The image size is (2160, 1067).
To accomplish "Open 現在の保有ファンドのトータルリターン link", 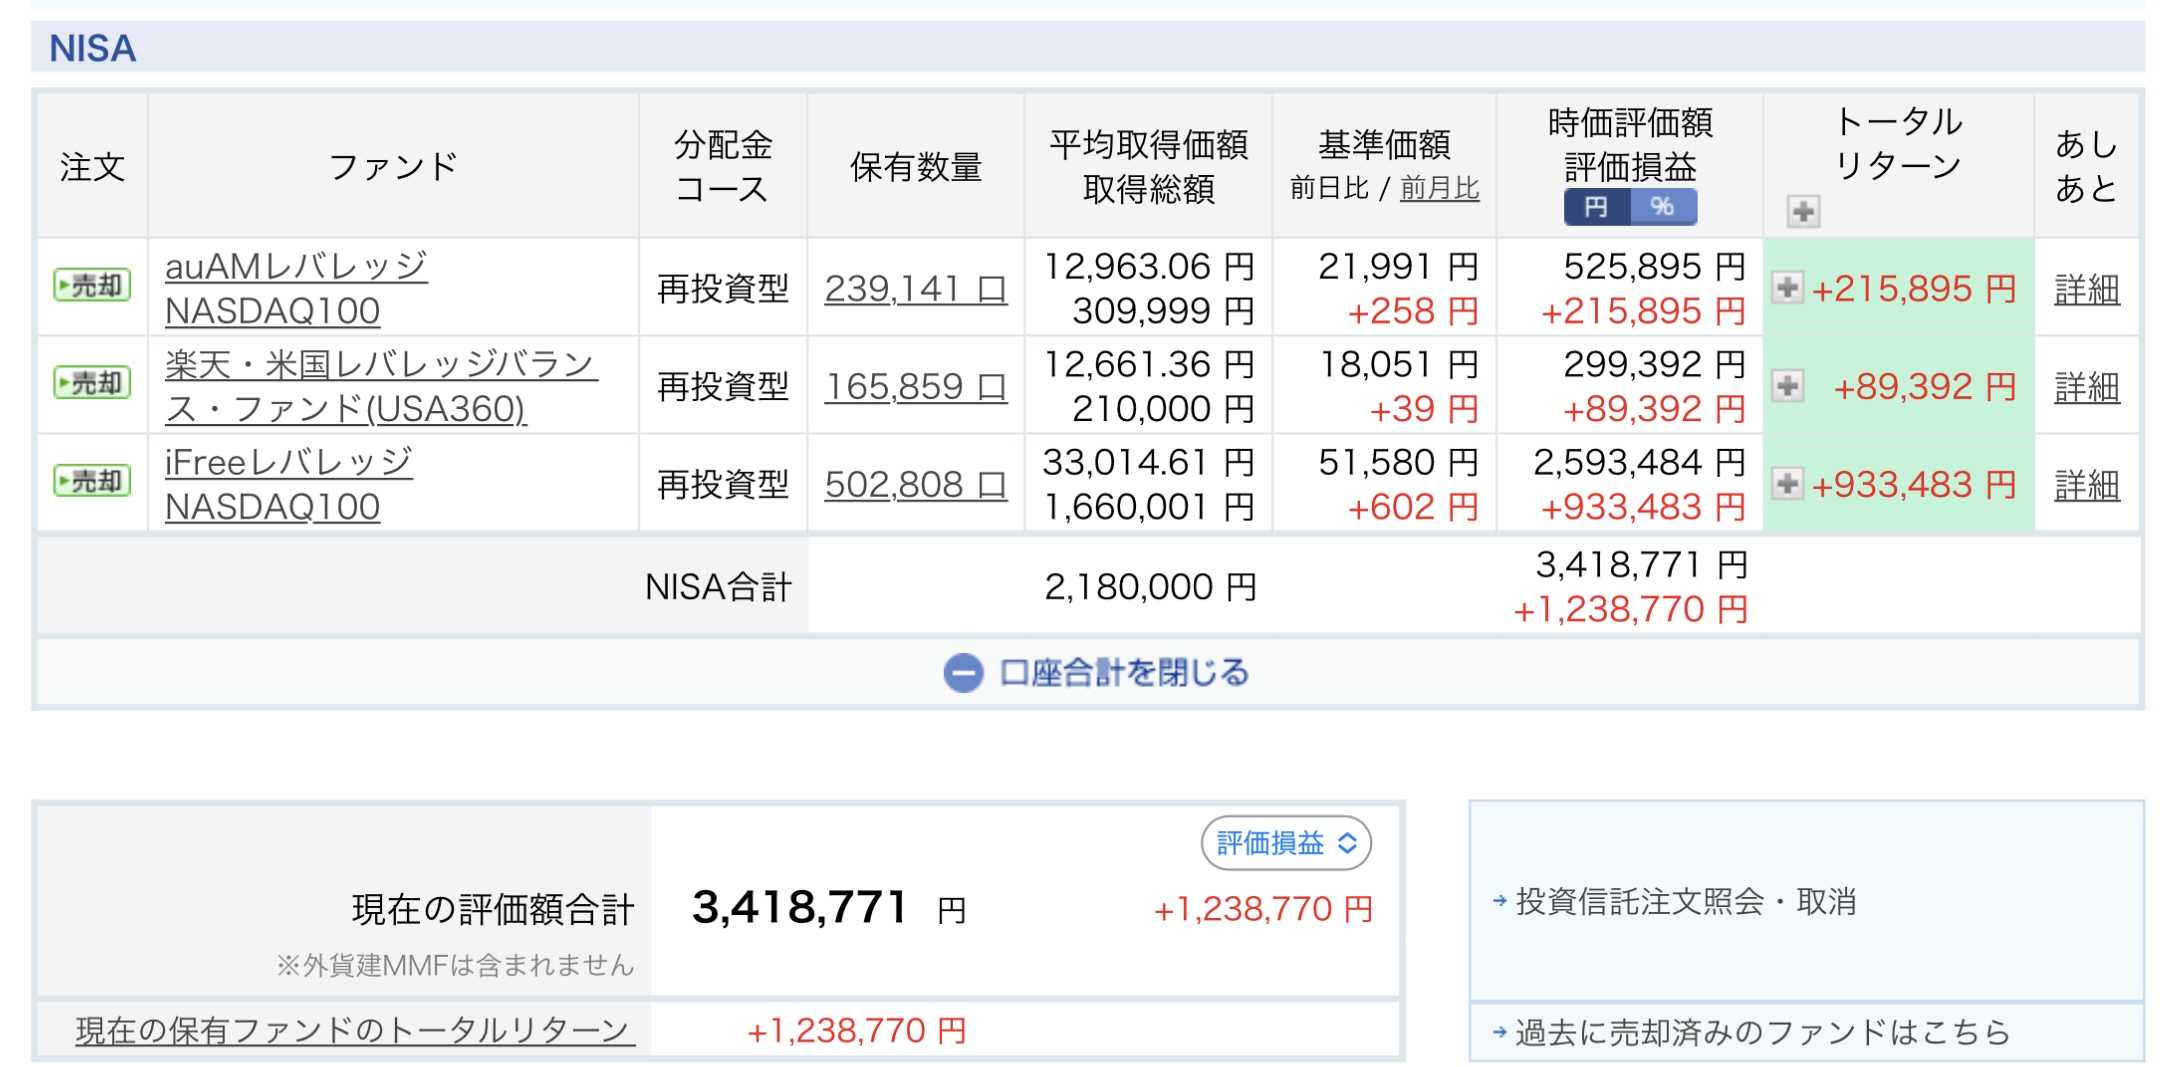I will [355, 1030].
